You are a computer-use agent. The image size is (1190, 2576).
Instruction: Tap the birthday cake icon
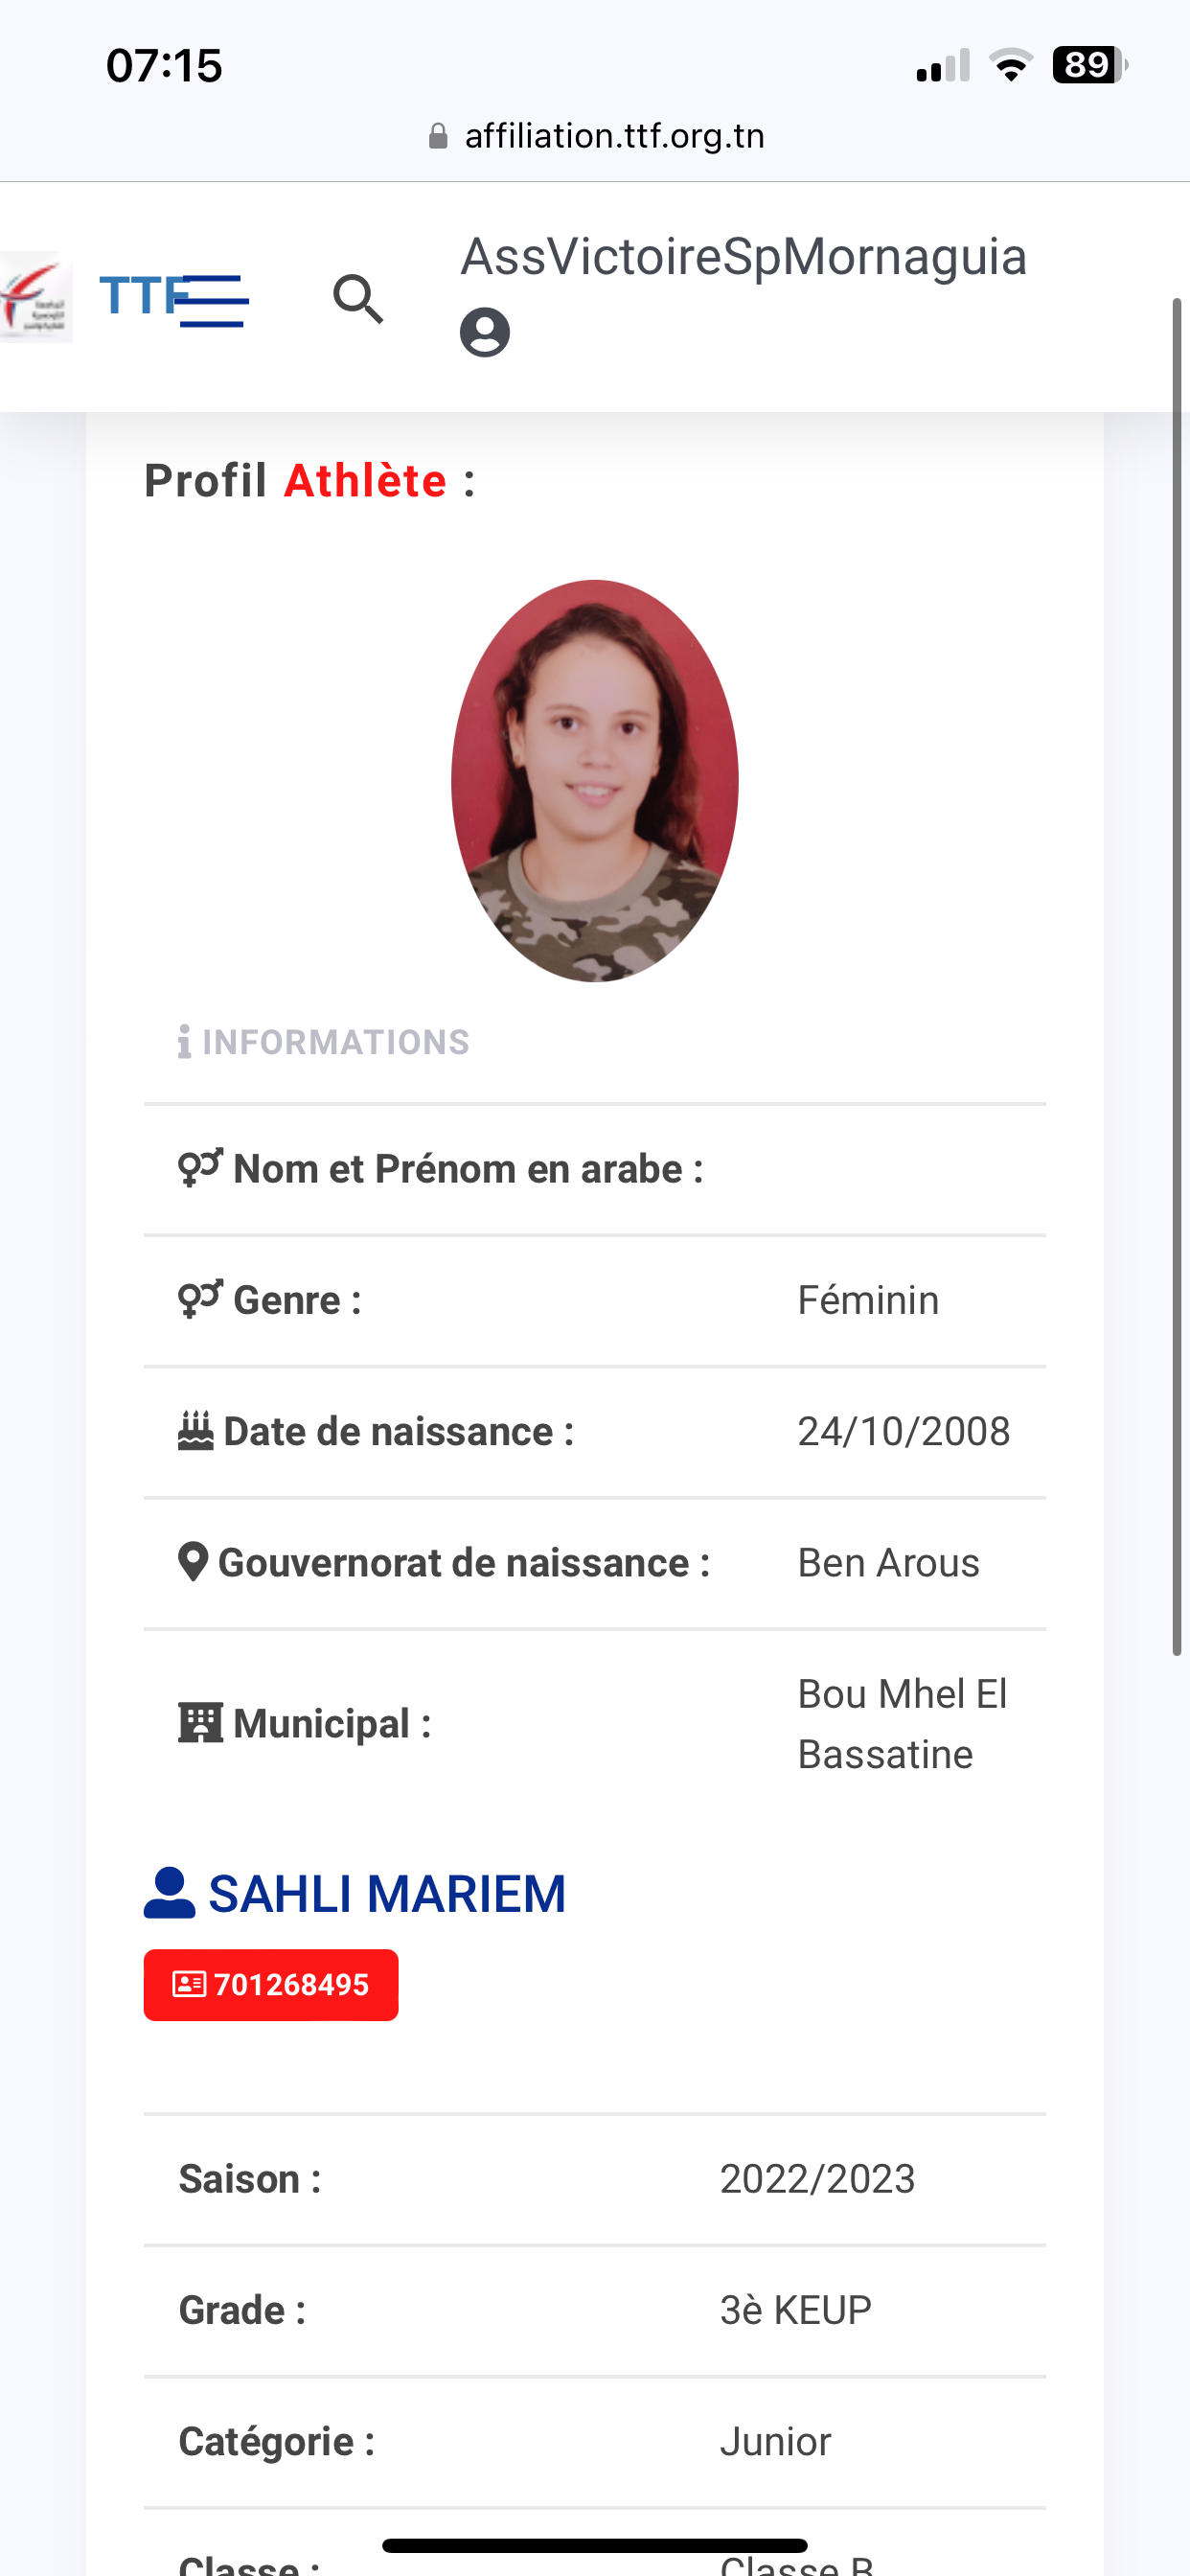[x=196, y=1431]
